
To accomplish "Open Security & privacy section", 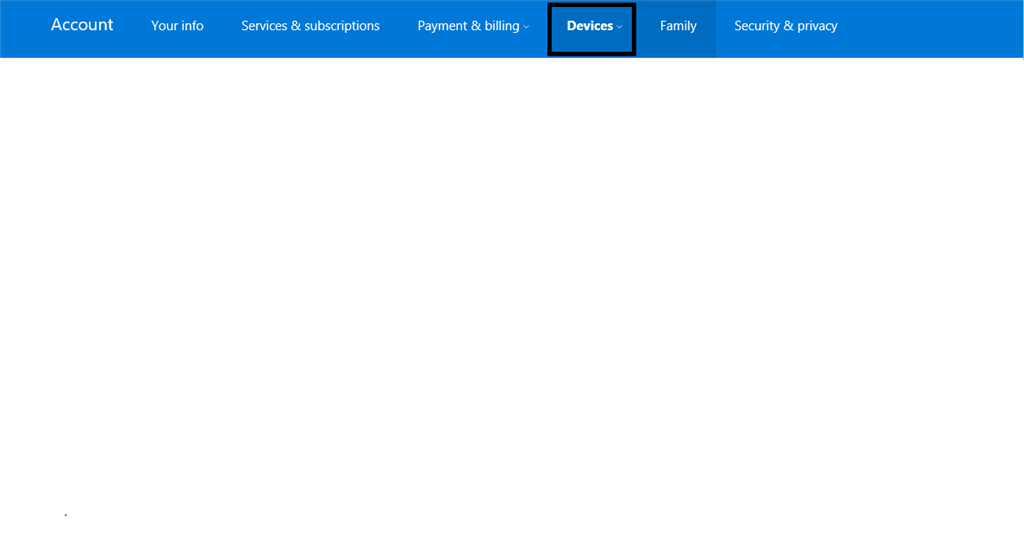I will tap(786, 26).
